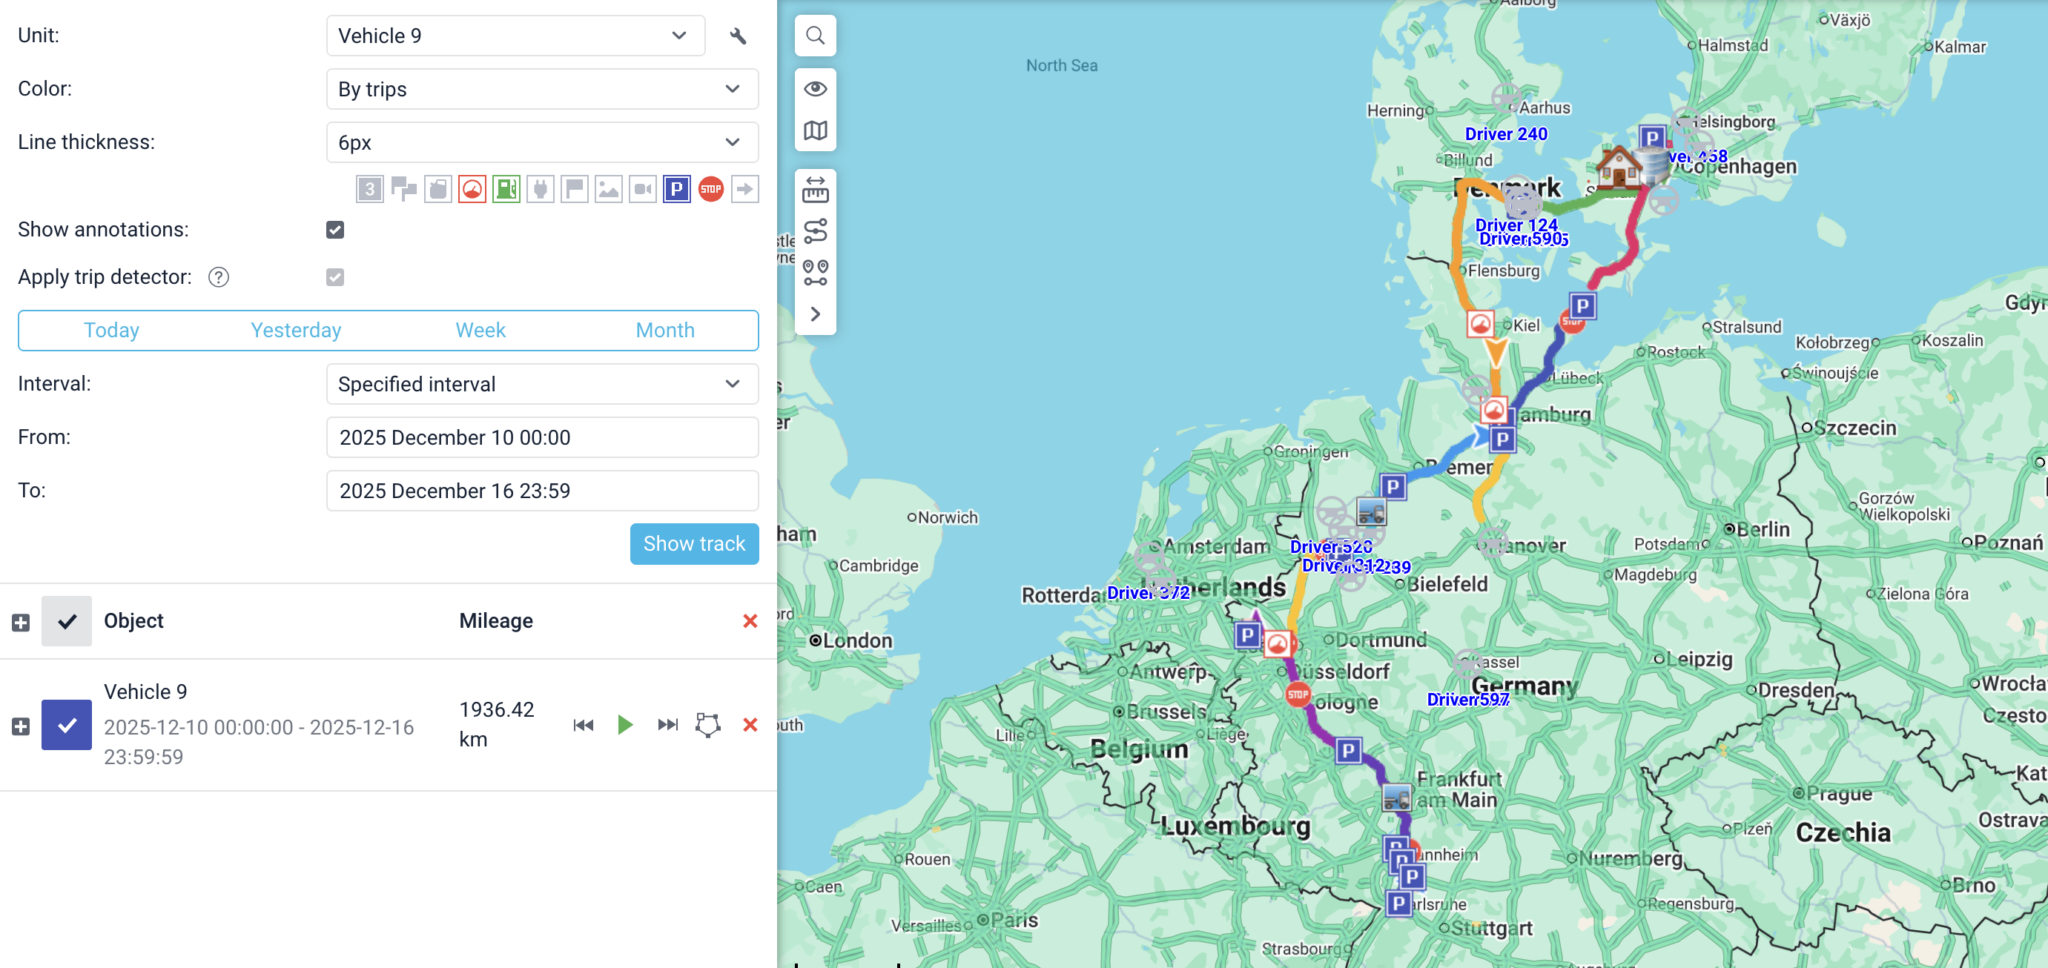Toggle the red STOP markers filter
Viewport: 2048px width, 968px height.
[711, 189]
